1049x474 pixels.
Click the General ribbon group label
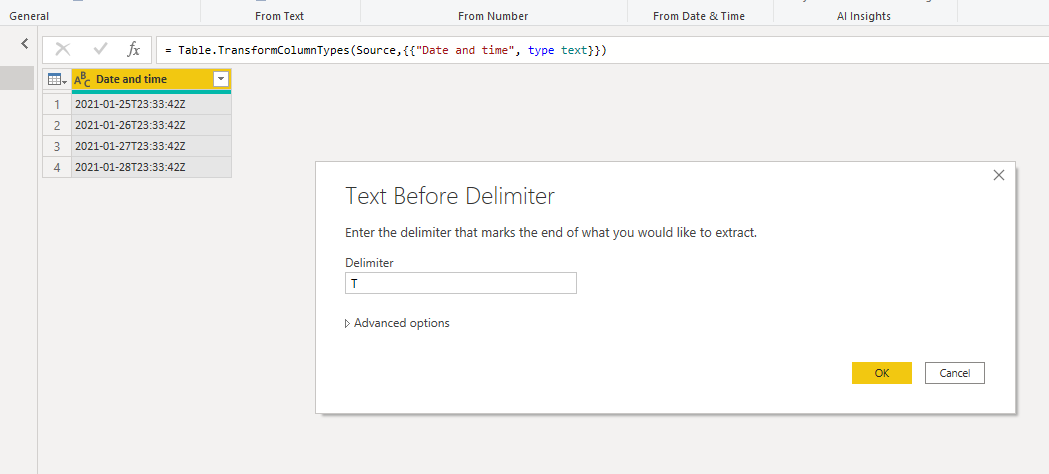[x=29, y=16]
